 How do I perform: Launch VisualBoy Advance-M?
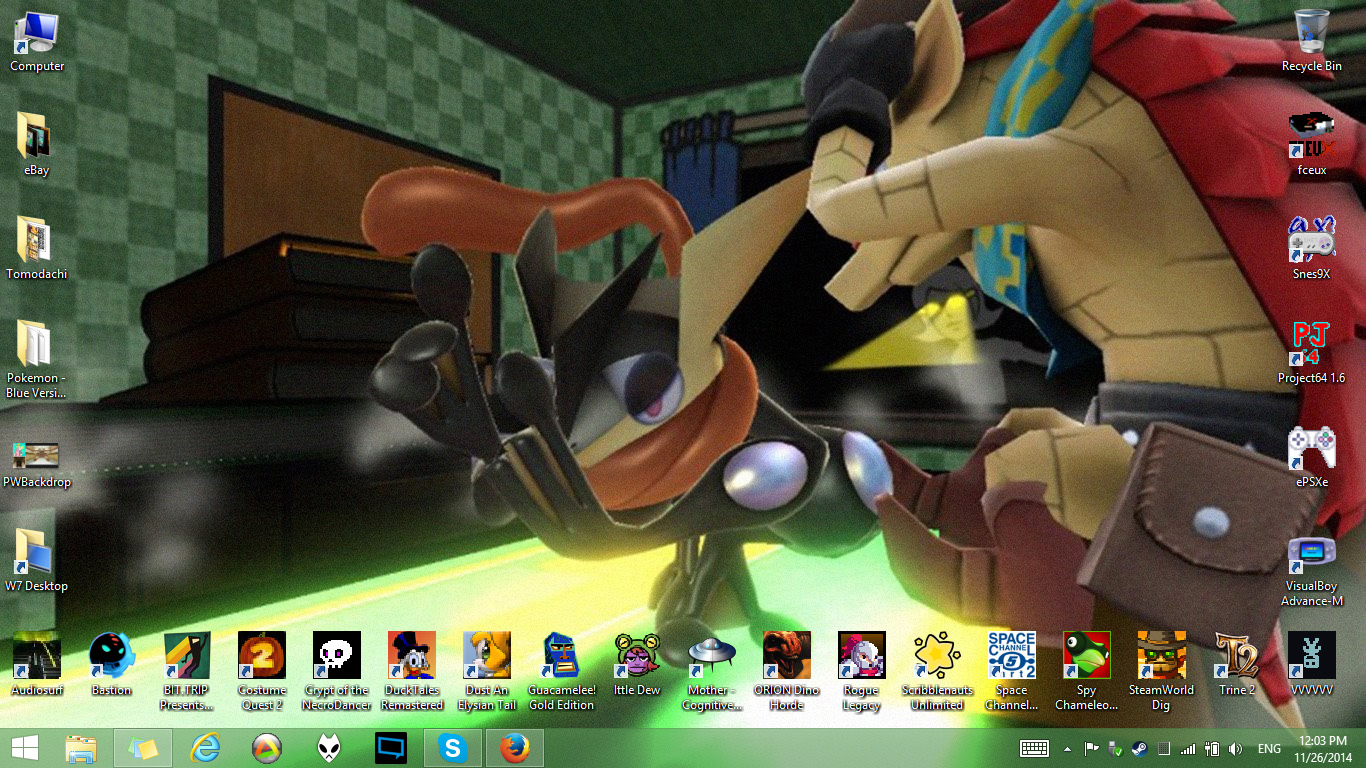pos(1312,572)
